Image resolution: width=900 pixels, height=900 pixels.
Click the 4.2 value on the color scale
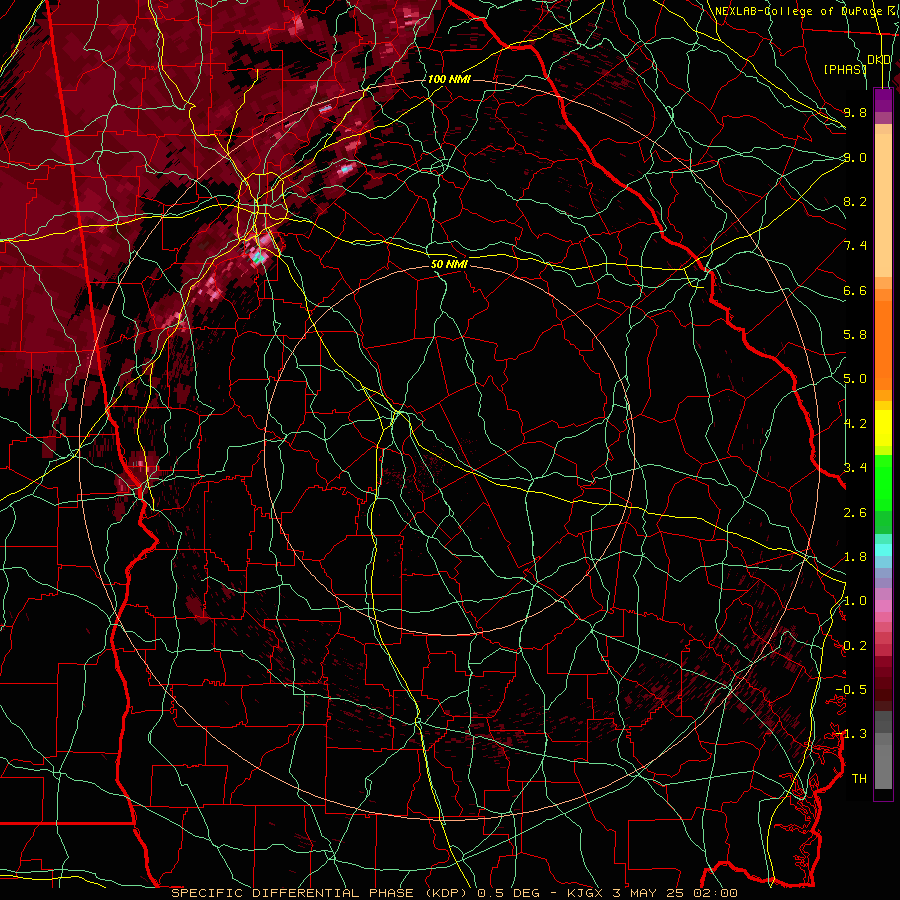click(x=855, y=424)
